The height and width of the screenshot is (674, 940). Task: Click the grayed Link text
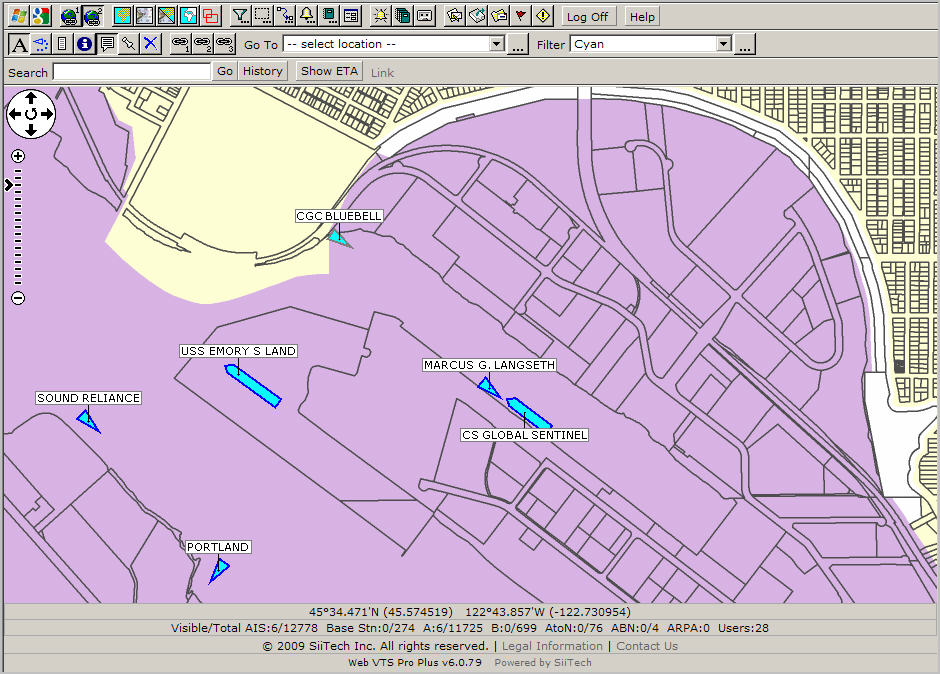(382, 73)
